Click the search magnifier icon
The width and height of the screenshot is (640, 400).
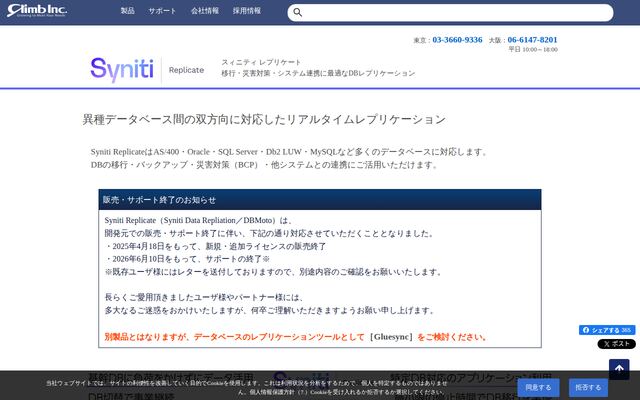(x=298, y=13)
